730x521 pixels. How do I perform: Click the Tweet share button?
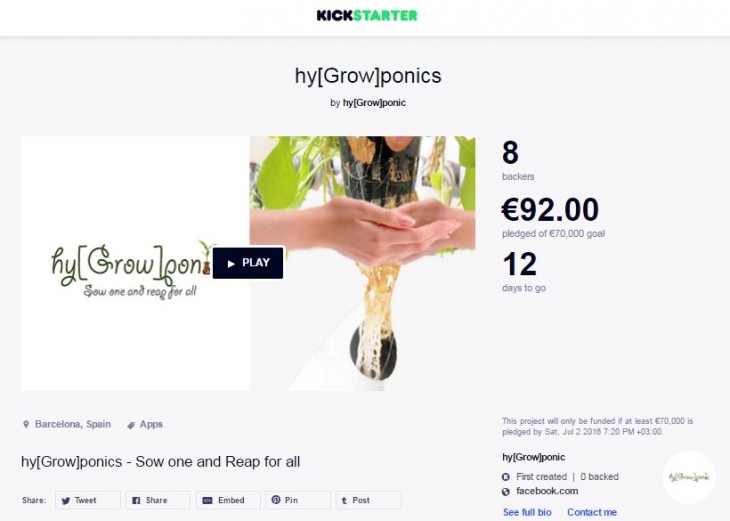pyautogui.click(x=88, y=500)
